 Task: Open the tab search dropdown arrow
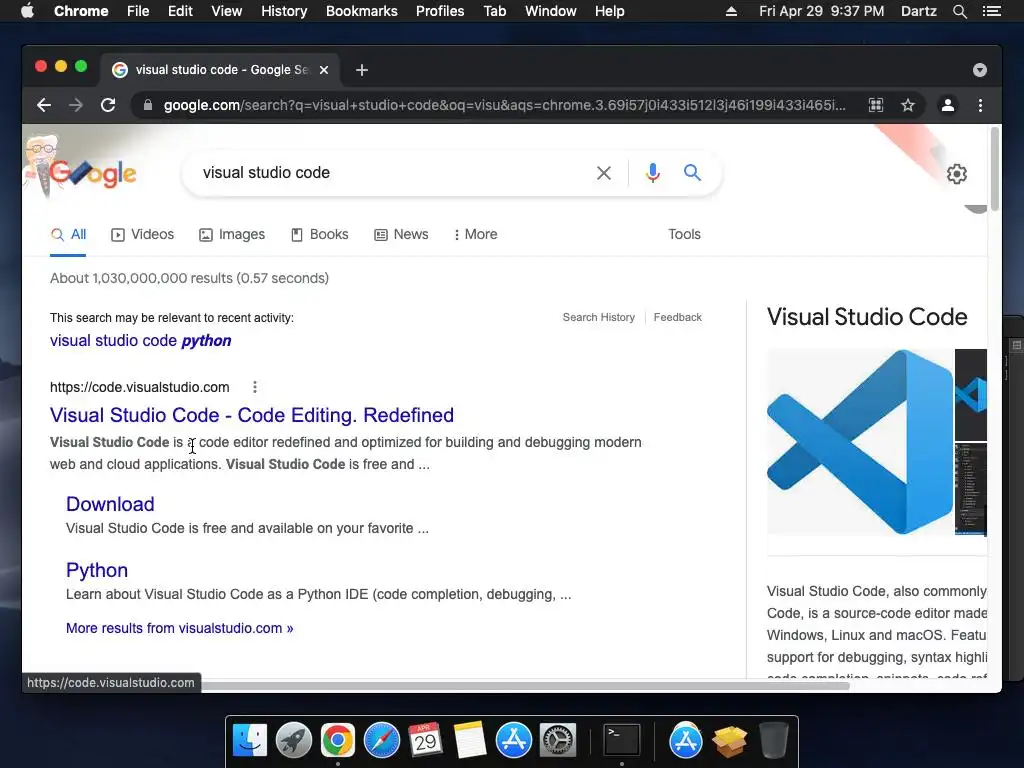(x=980, y=70)
